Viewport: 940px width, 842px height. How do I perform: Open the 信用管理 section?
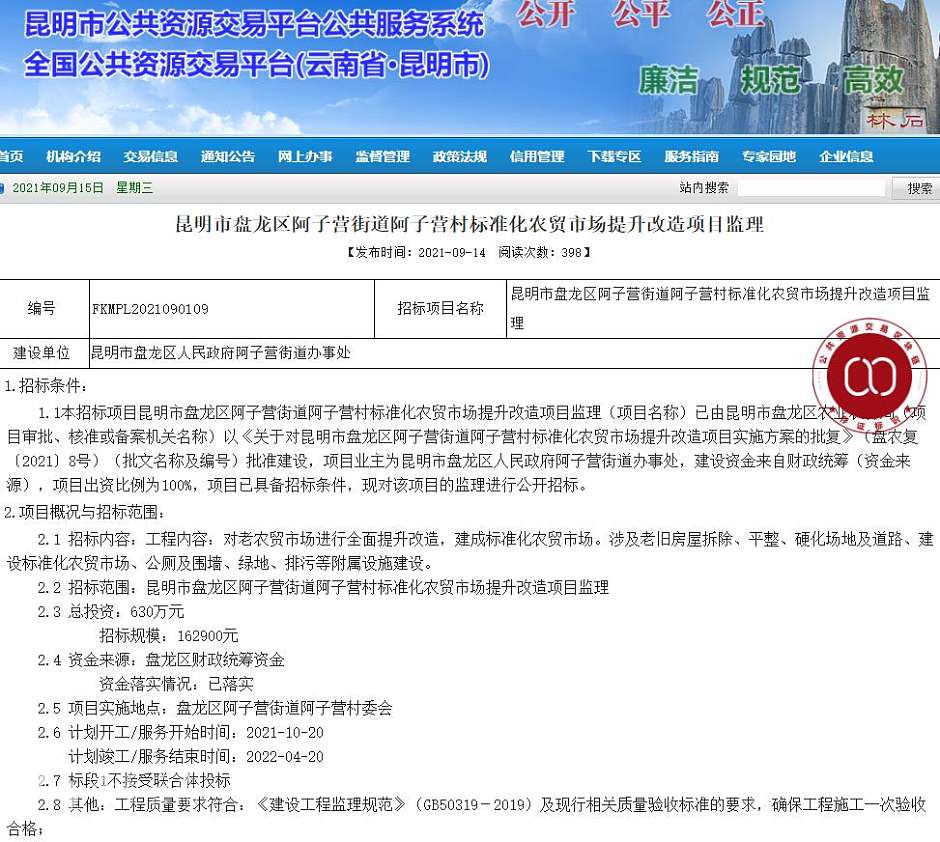pyautogui.click(x=537, y=156)
